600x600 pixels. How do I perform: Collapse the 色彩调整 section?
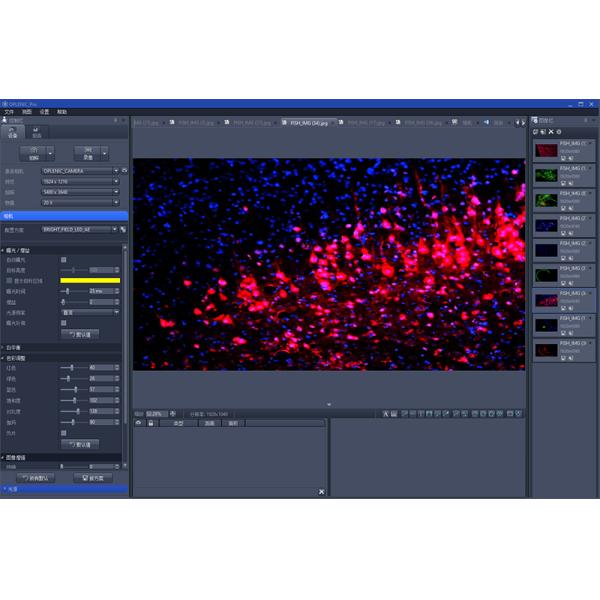coord(3,358)
